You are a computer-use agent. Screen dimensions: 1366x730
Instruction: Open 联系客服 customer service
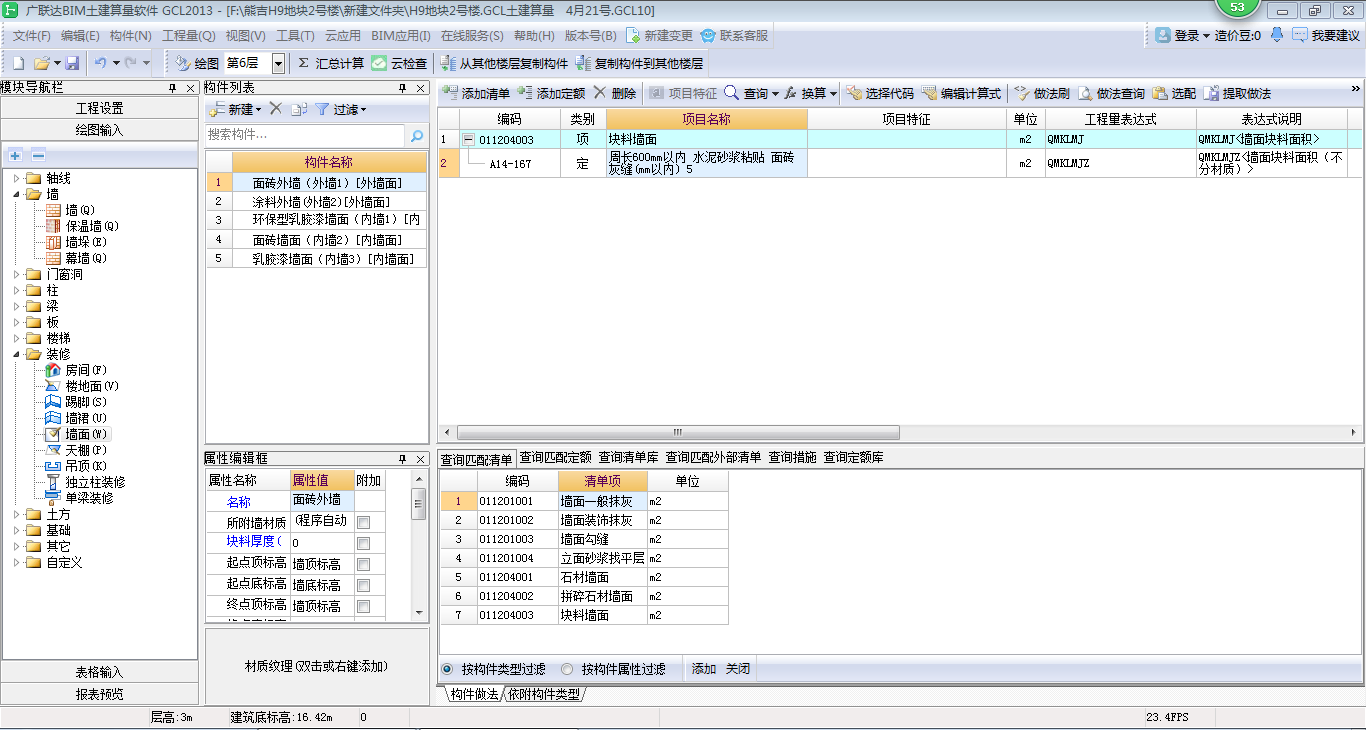coord(734,35)
